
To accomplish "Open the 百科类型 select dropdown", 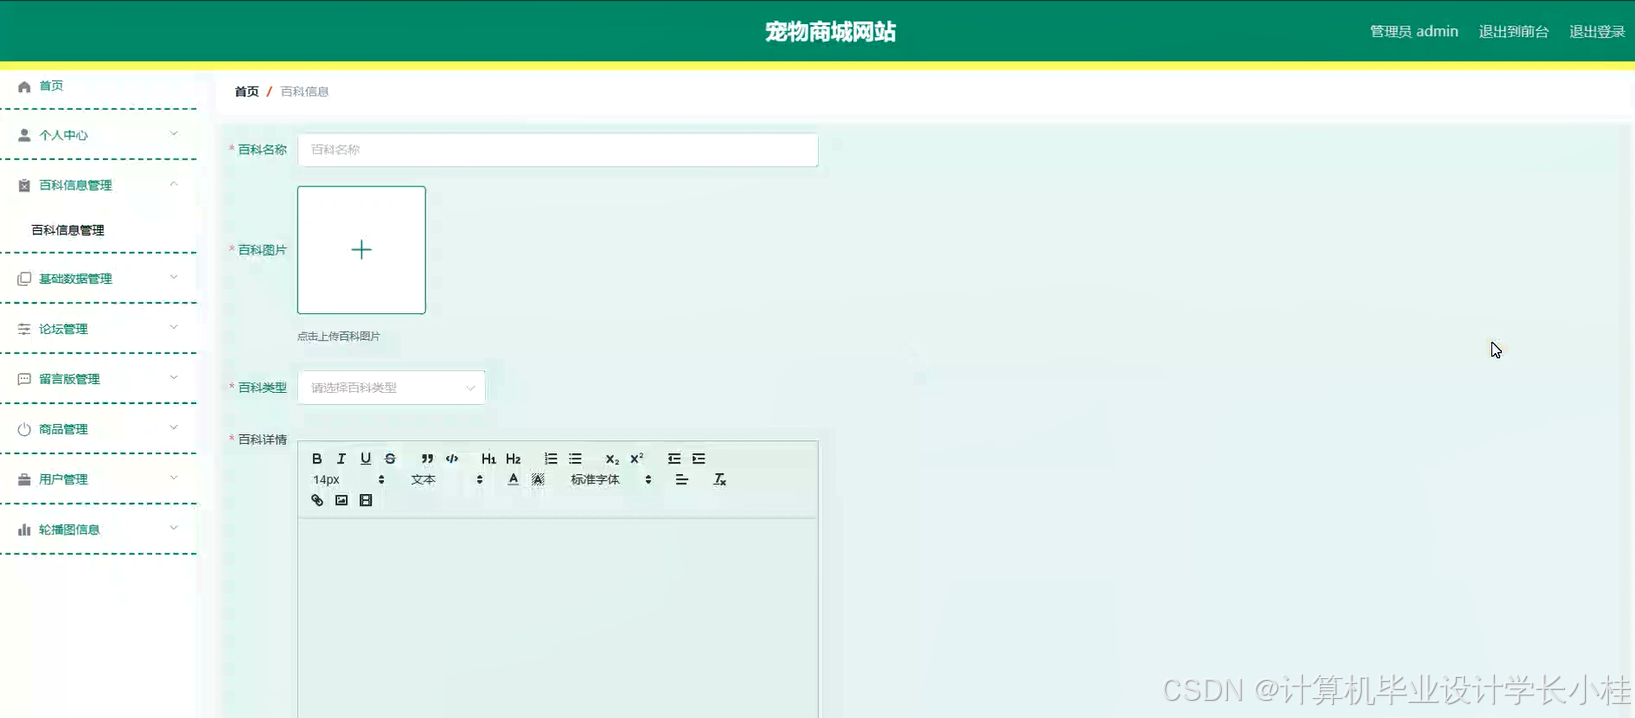I will click(x=391, y=388).
